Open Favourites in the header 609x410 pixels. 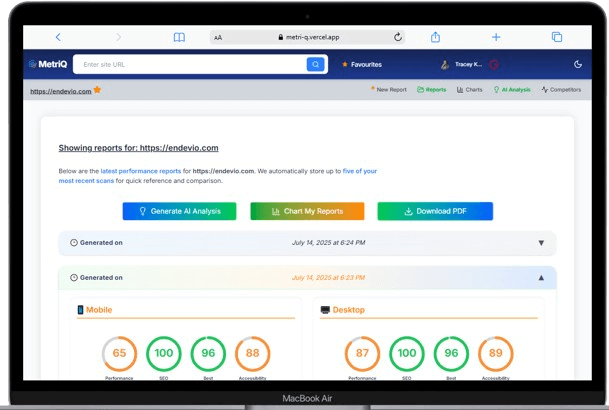click(x=362, y=64)
